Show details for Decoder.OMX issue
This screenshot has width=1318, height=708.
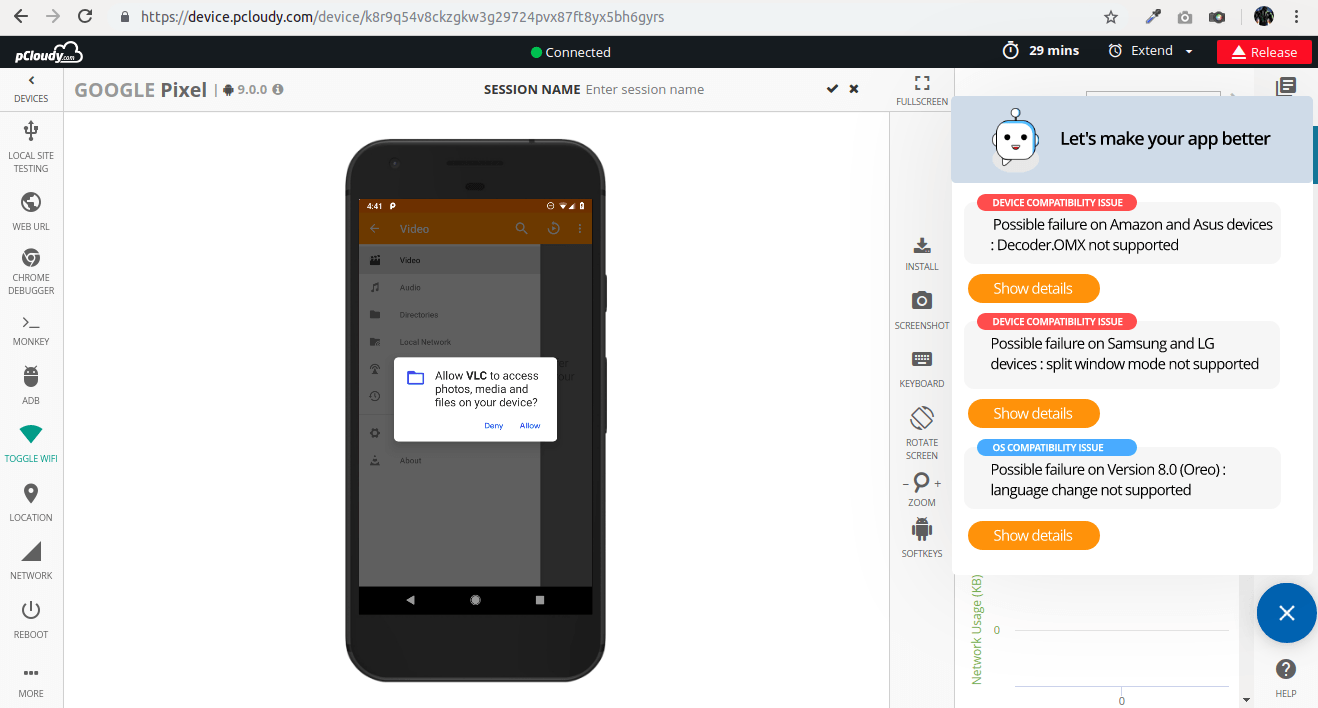[x=1033, y=288]
